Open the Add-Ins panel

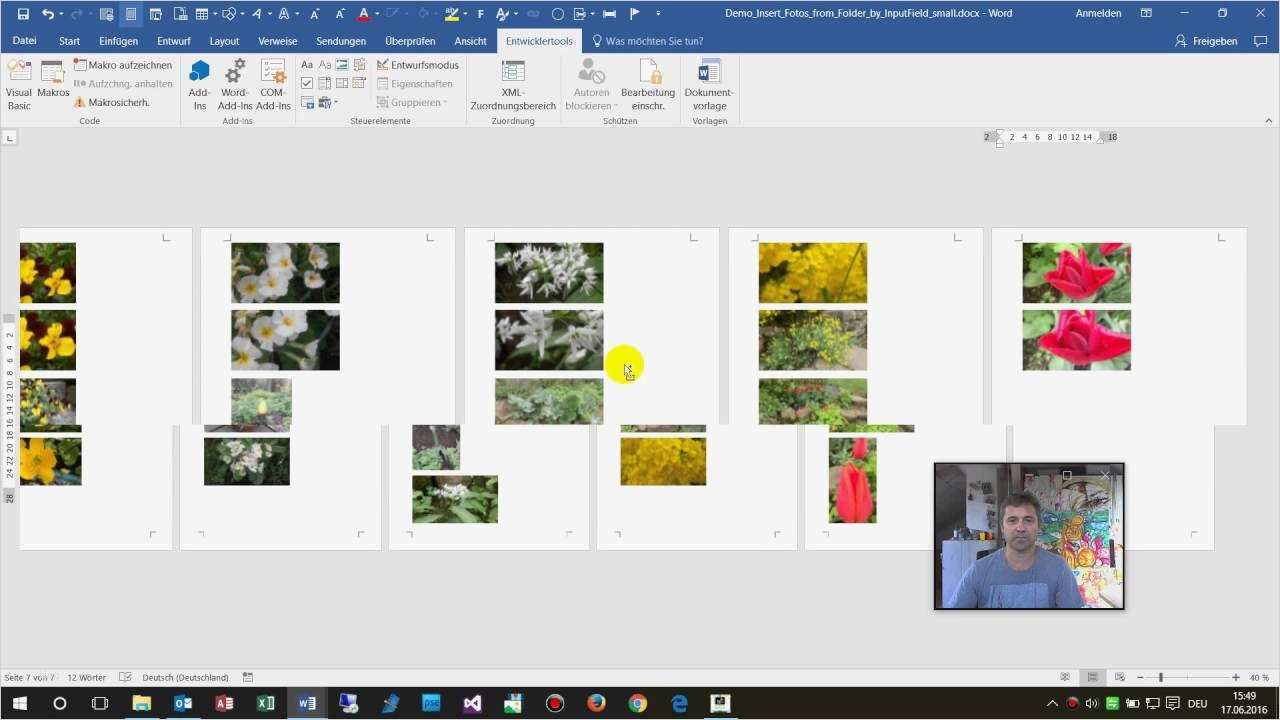pos(199,85)
